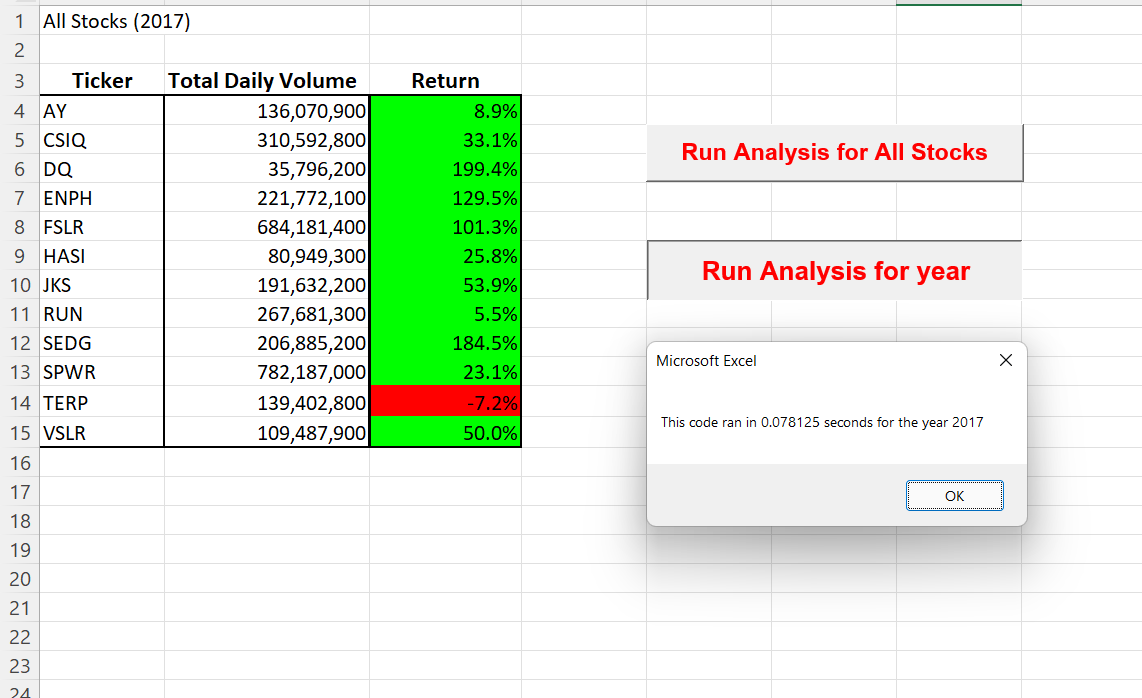Select the red TERP return cell
This screenshot has height=698, width=1142.
coord(445,402)
